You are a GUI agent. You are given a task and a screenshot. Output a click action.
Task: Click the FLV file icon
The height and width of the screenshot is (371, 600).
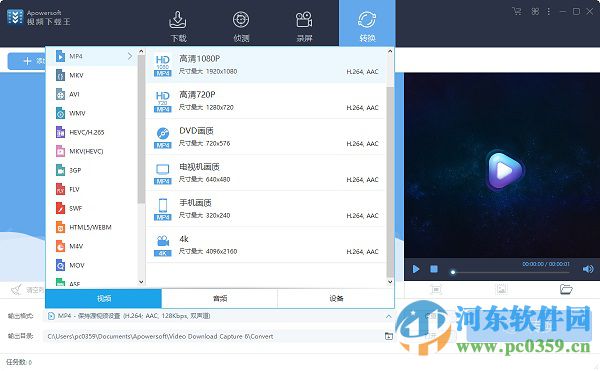coord(60,189)
